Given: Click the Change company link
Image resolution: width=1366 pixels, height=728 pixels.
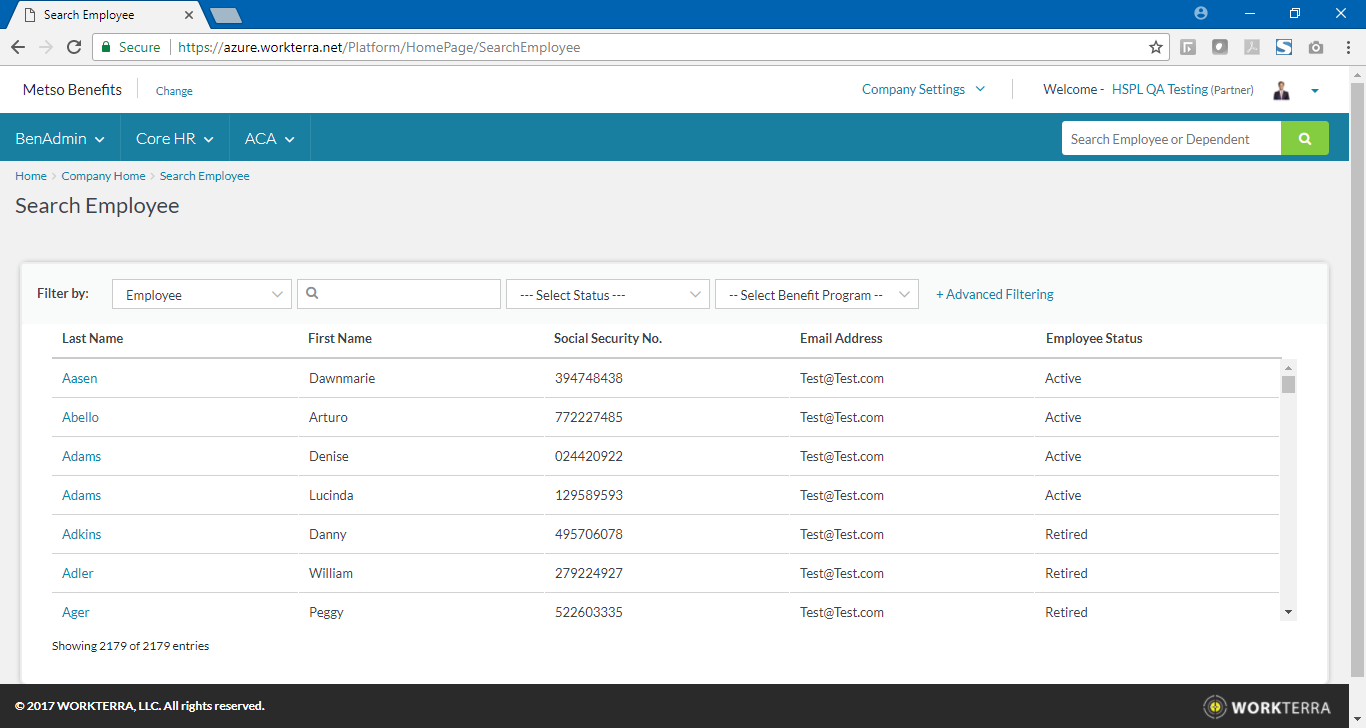Looking at the screenshot, I should [x=174, y=91].
